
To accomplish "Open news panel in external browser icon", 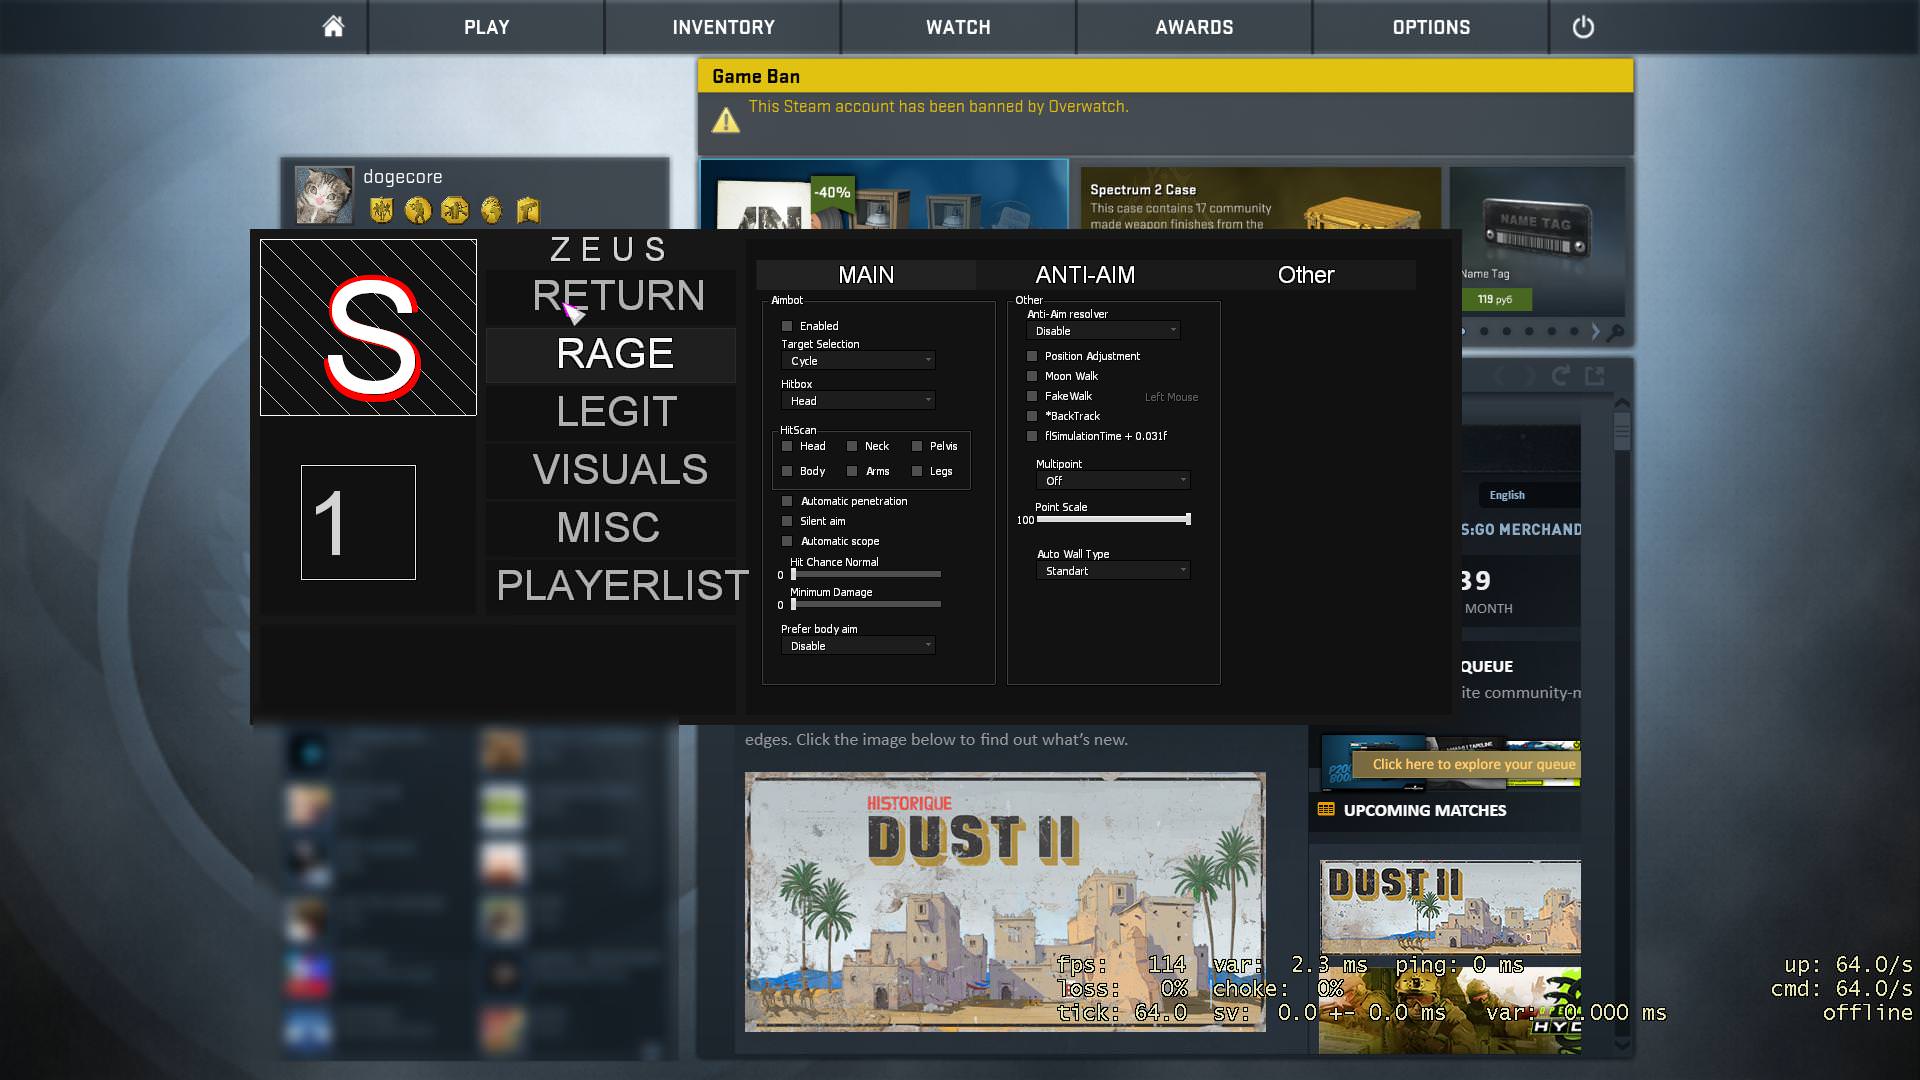I will coord(1595,375).
